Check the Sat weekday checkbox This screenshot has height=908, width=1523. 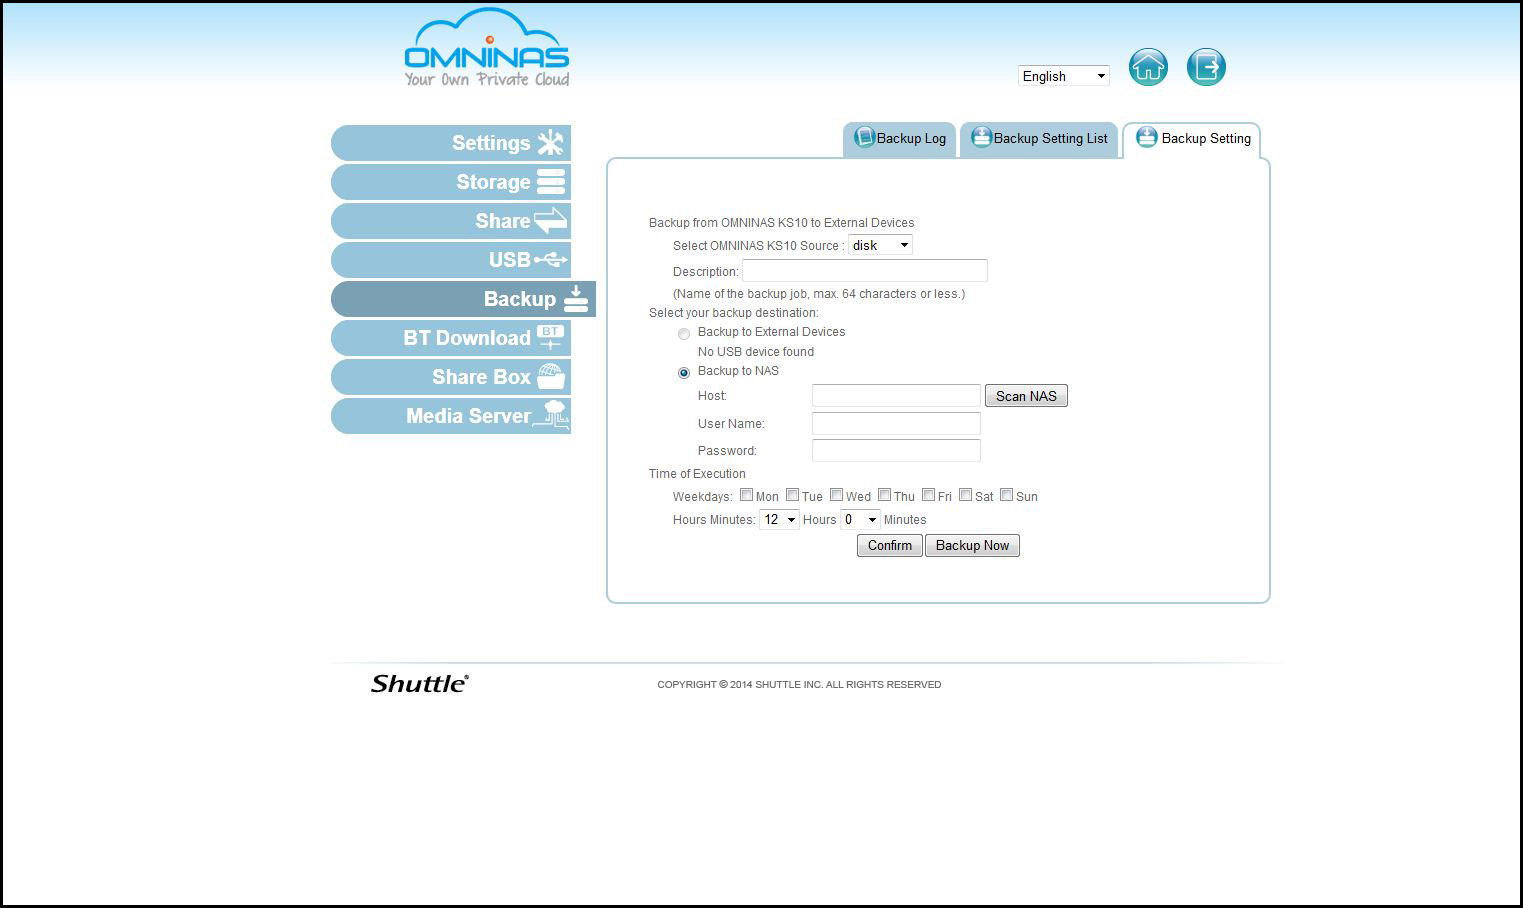point(965,495)
